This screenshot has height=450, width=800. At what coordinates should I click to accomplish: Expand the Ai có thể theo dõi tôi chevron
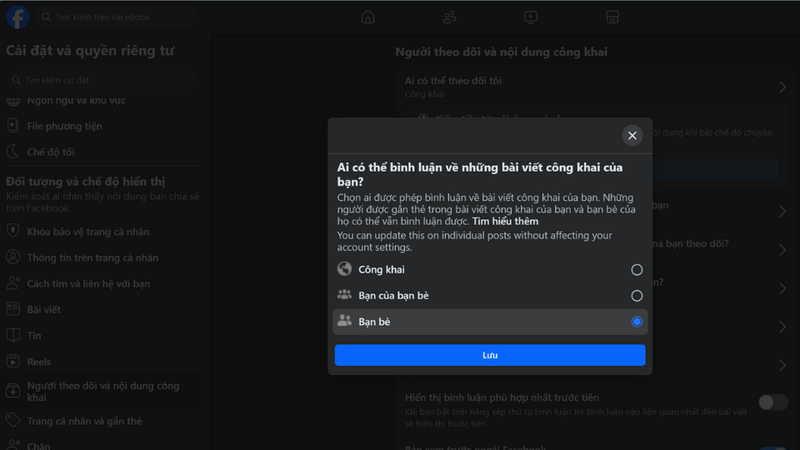point(782,87)
